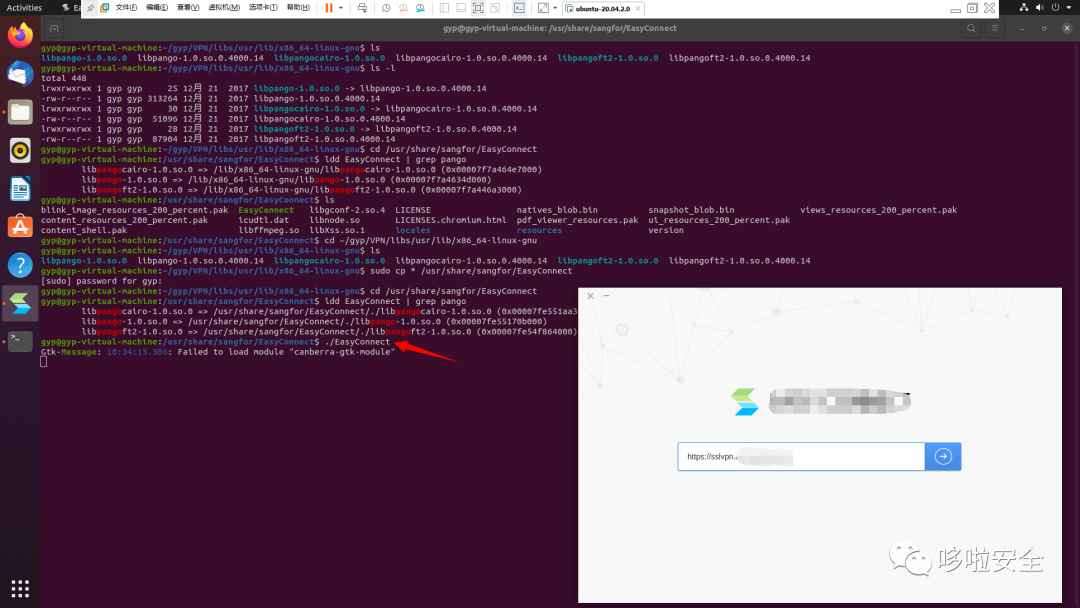Open the 查看(V) menu
This screenshot has width=1080, height=608.
pos(188,8)
